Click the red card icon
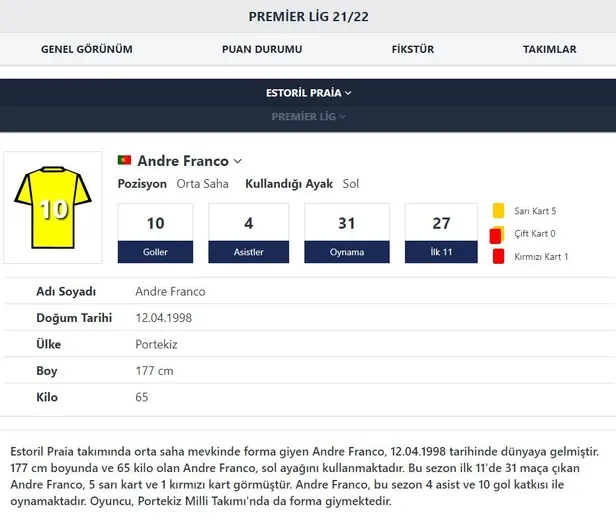The width and height of the screenshot is (616, 519). [498, 257]
